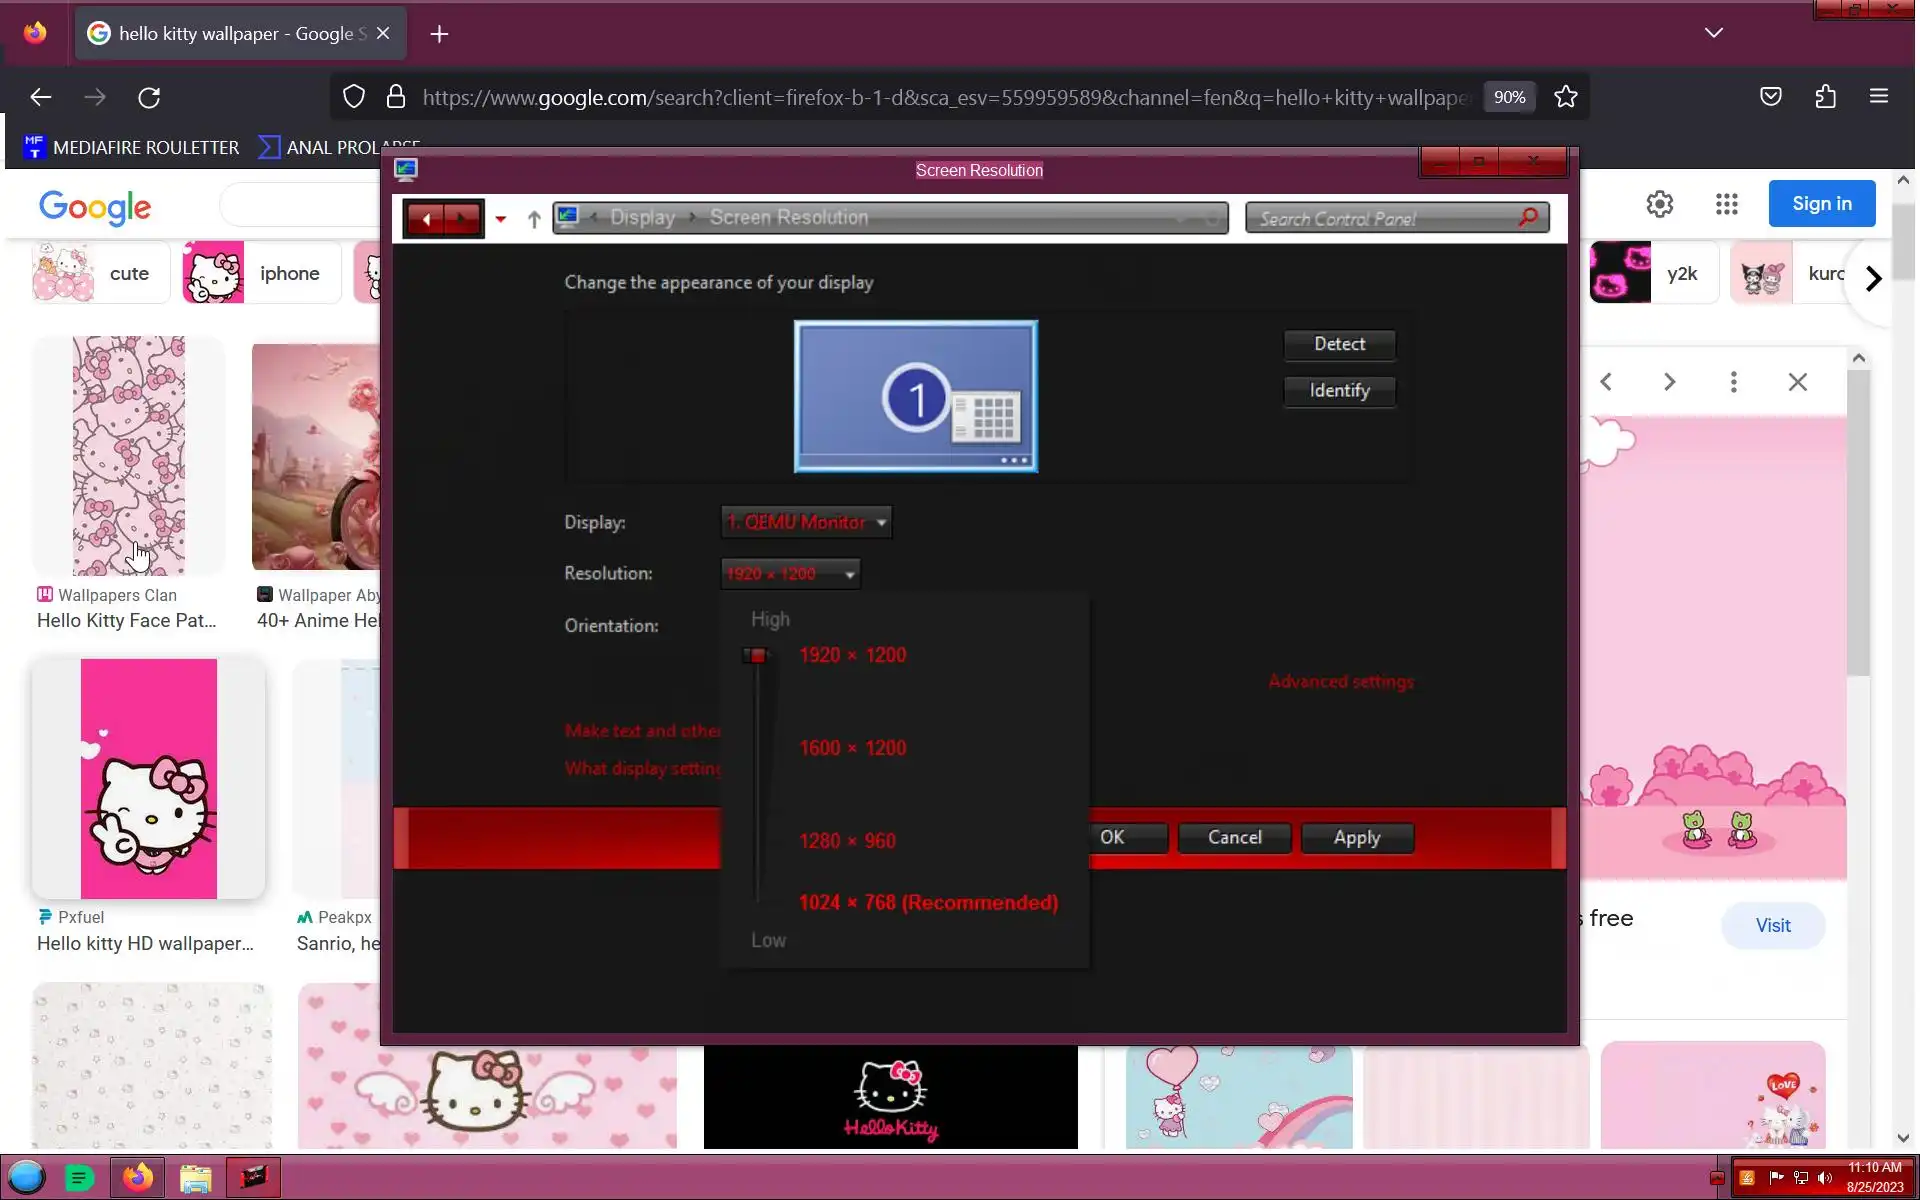Open the Firefox extensions puzzle icon
The width and height of the screenshot is (1920, 1200).
click(x=1825, y=97)
